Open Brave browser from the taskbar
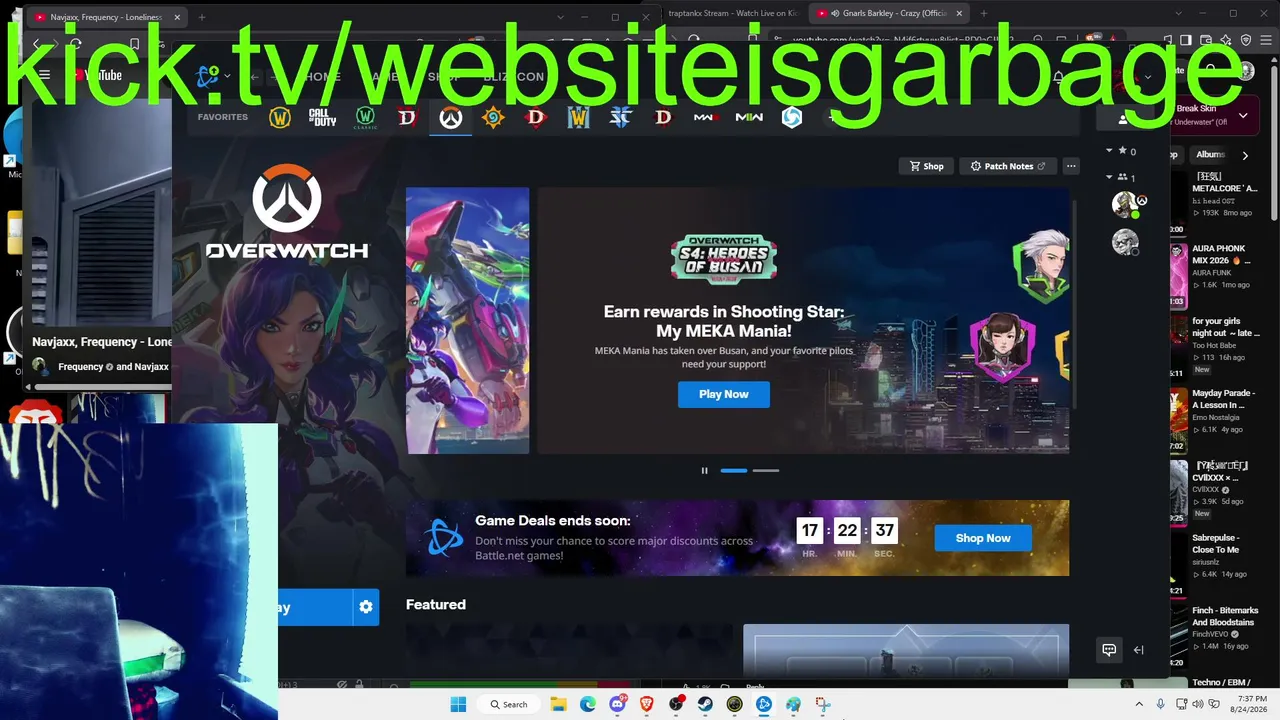 (646, 704)
